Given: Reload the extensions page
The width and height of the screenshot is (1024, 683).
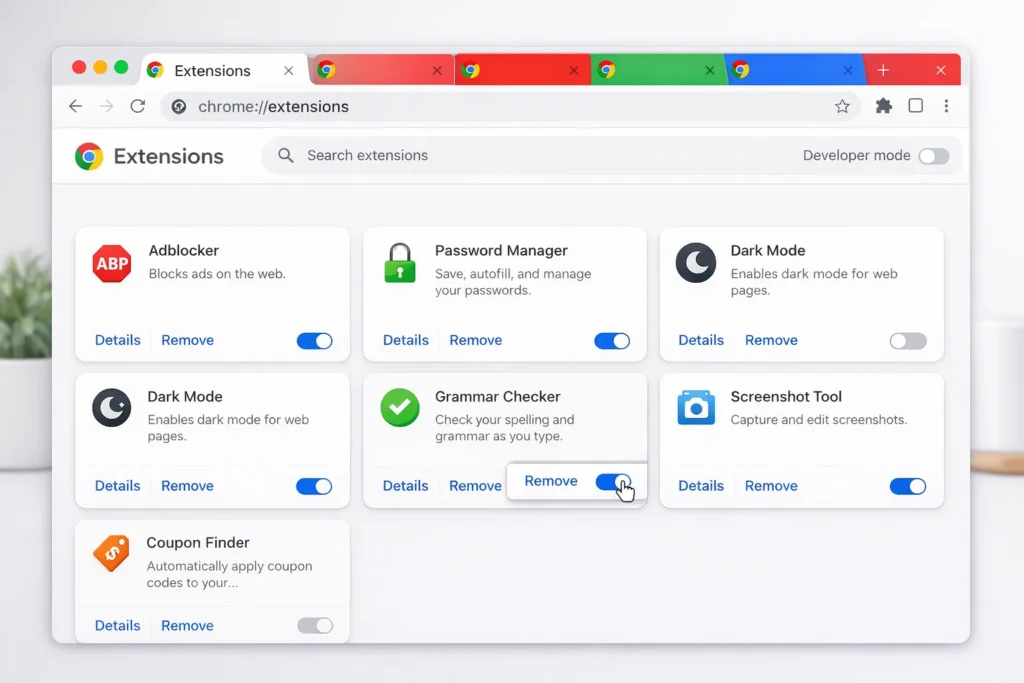Looking at the screenshot, I should [138, 106].
